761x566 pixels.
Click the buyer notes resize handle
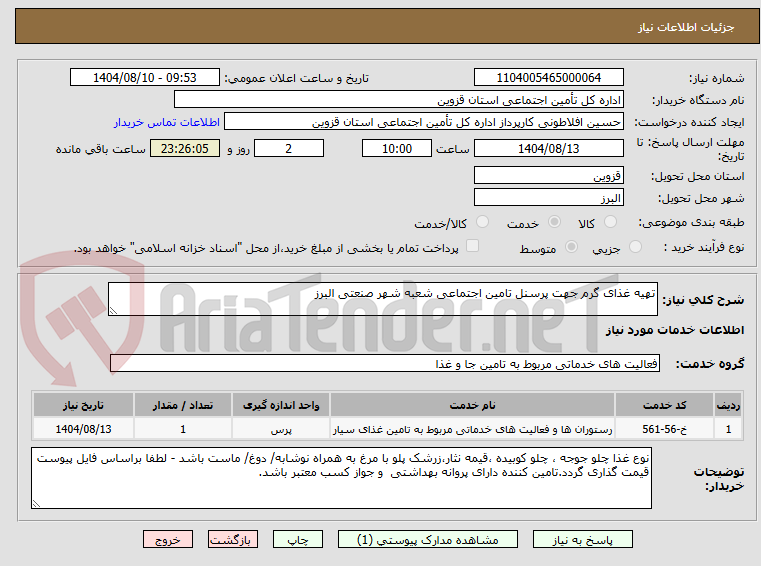[x=36, y=504]
